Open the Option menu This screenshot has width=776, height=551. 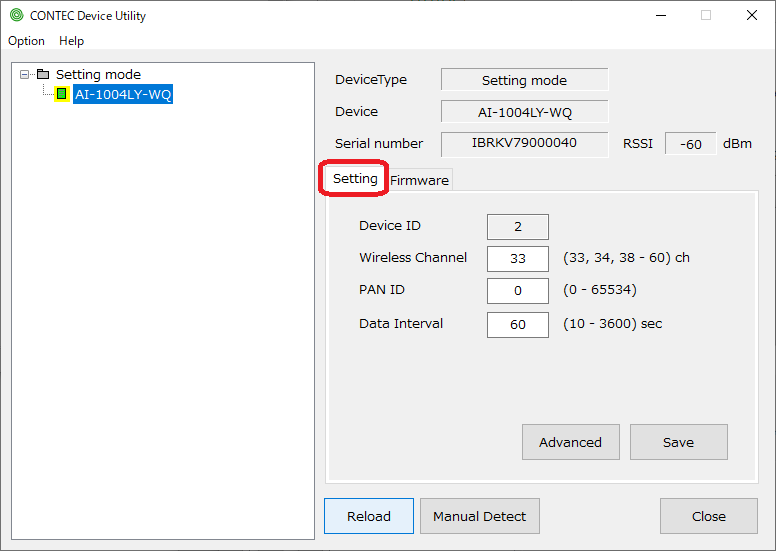(x=26, y=41)
